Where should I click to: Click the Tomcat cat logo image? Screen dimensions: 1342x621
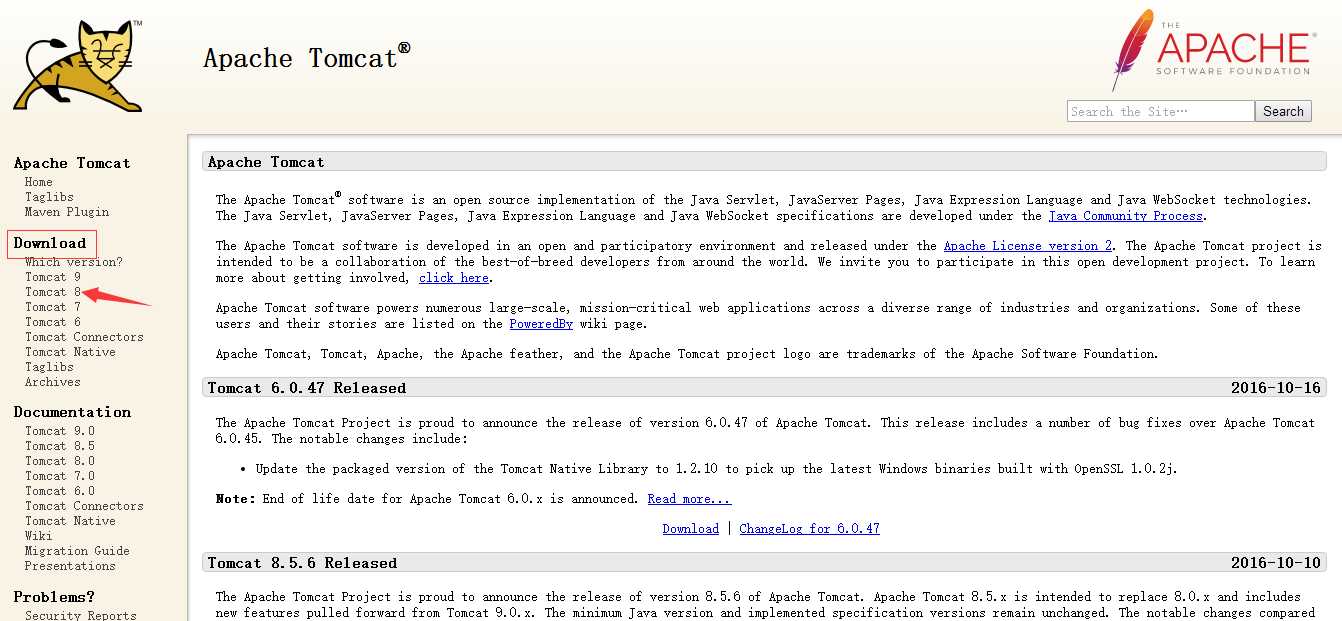pyautogui.click(x=78, y=65)
